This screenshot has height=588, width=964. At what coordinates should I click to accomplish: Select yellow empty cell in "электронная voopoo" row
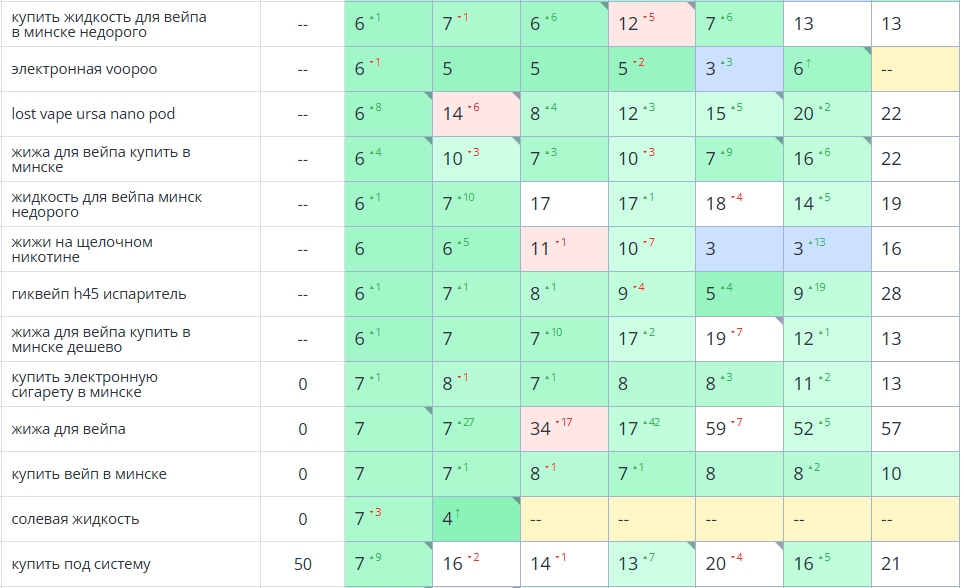915,69
